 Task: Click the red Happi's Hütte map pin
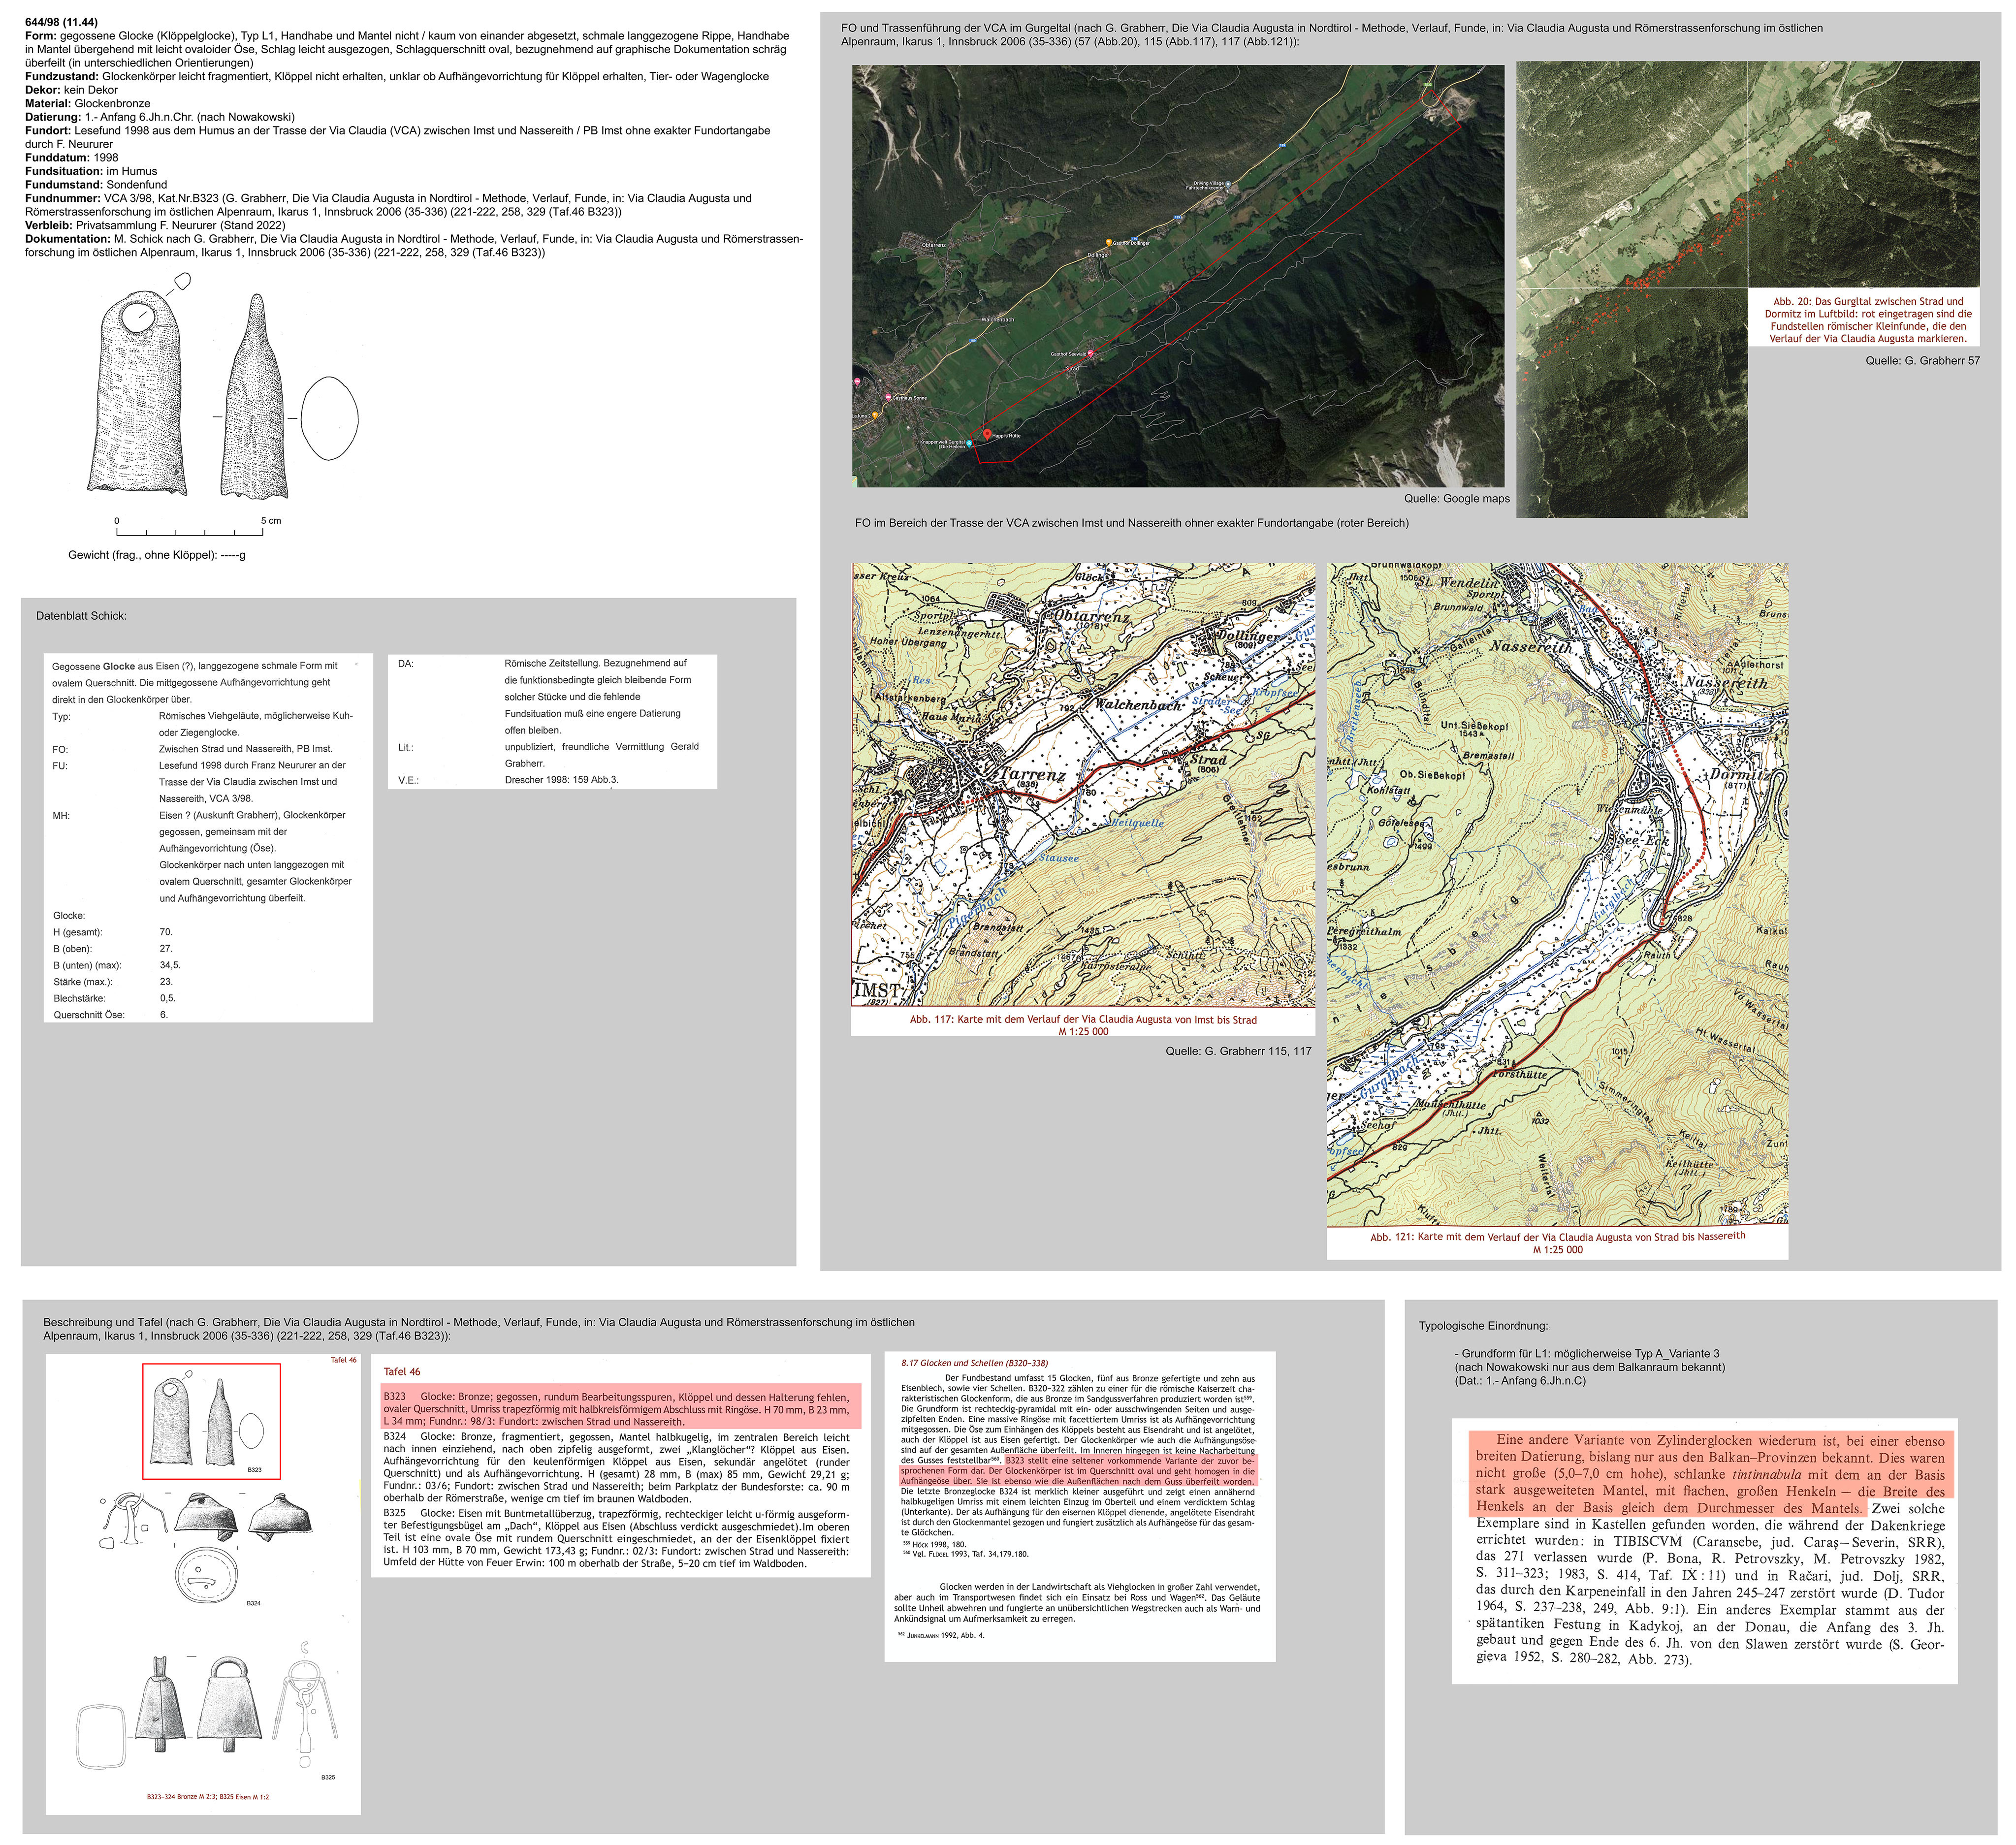[988, 435]
